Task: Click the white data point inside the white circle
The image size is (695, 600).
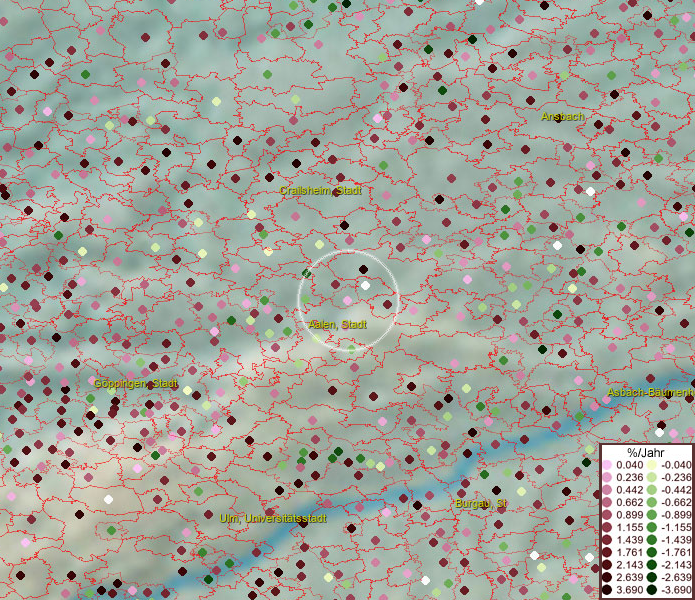Action: [x=365, y=285]
